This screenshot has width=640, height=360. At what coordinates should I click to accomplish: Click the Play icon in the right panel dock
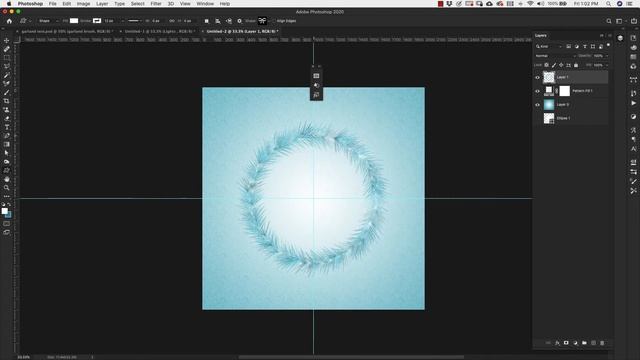click(x=633, y=103)
